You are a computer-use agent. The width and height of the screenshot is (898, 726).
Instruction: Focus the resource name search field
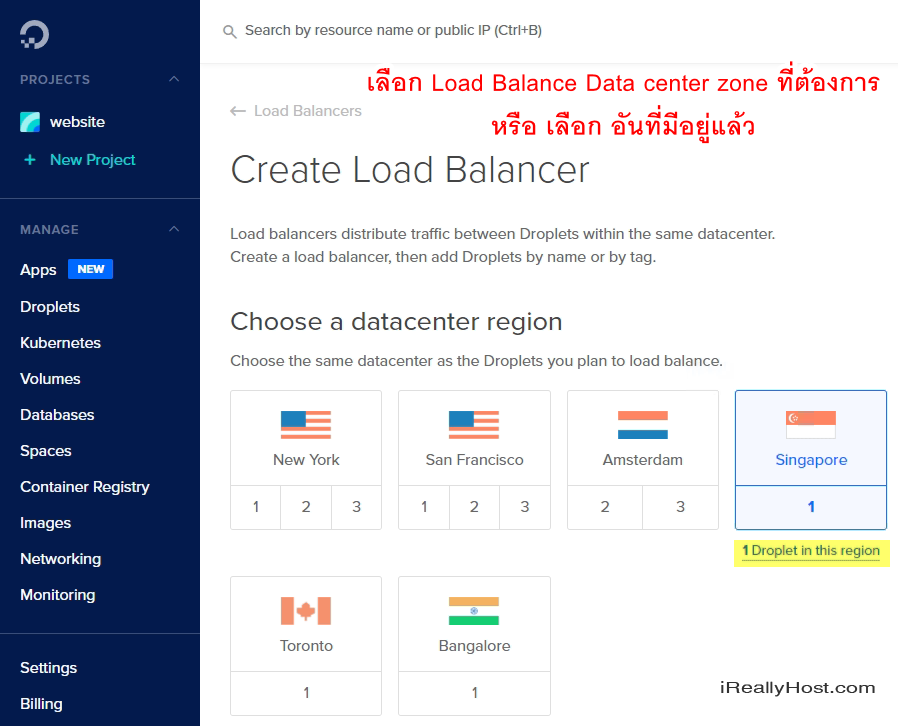point(393,30)
